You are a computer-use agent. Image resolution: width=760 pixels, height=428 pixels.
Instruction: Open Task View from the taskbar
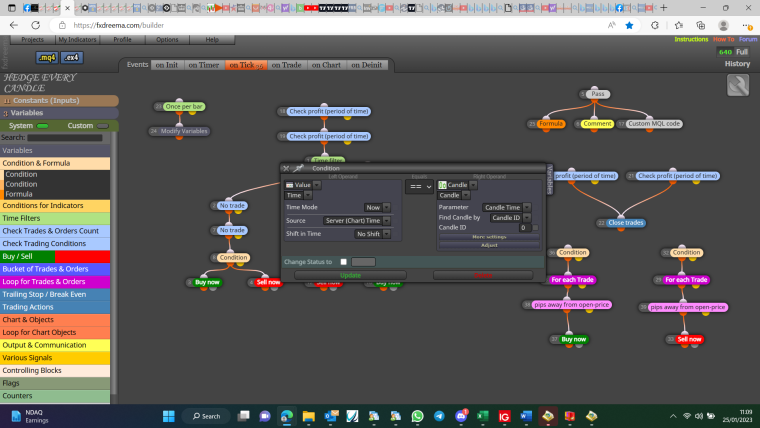pos(243,416)
